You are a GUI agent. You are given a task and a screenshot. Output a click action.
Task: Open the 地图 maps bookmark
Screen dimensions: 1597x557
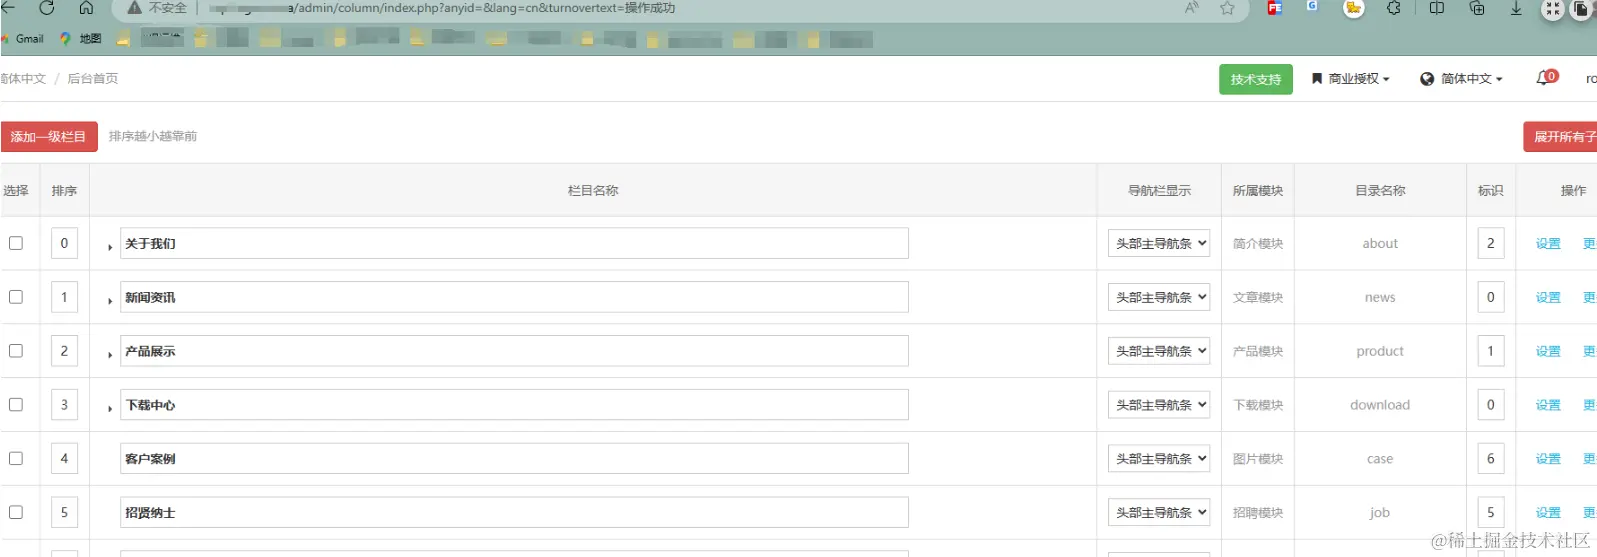pos(81,39)
